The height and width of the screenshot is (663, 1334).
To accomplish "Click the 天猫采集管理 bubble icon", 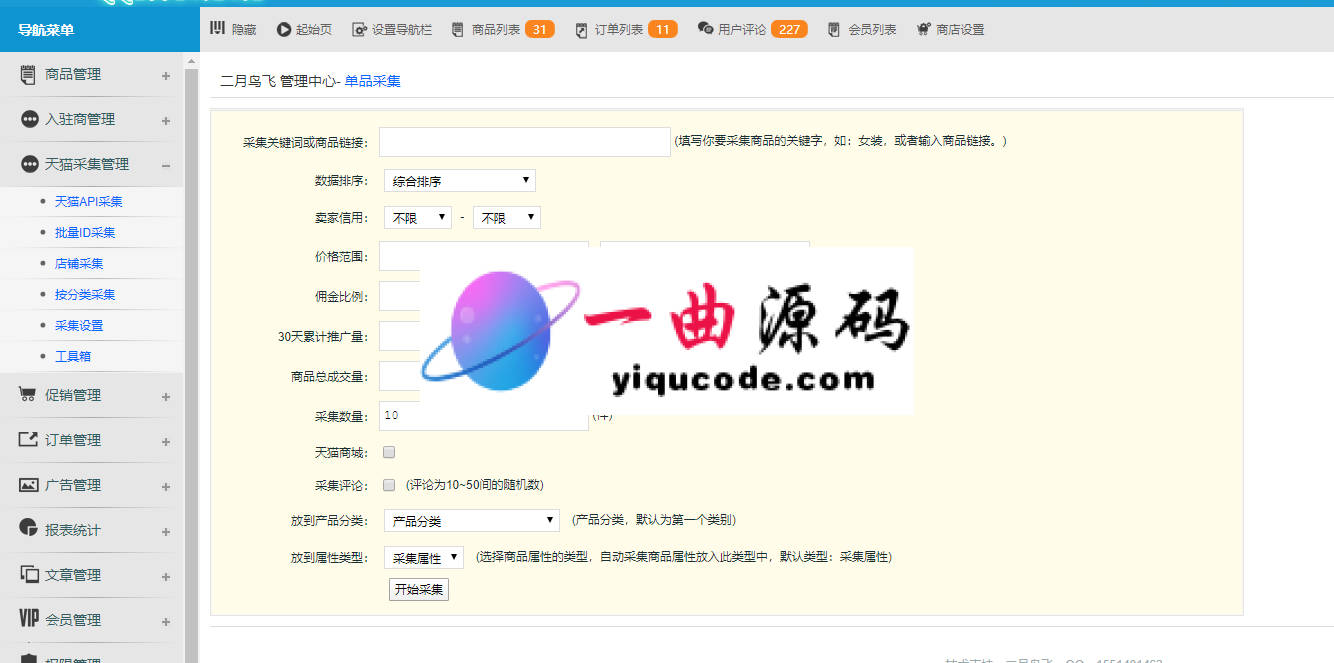I will pos(29,164).
